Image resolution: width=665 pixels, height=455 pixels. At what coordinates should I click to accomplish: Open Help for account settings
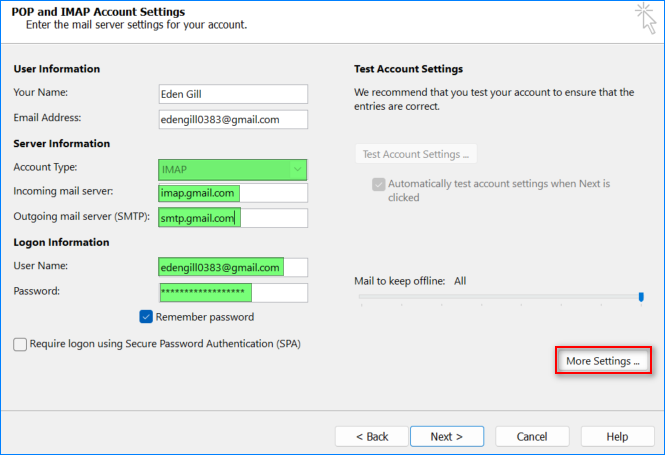click(x=617, y=437)
